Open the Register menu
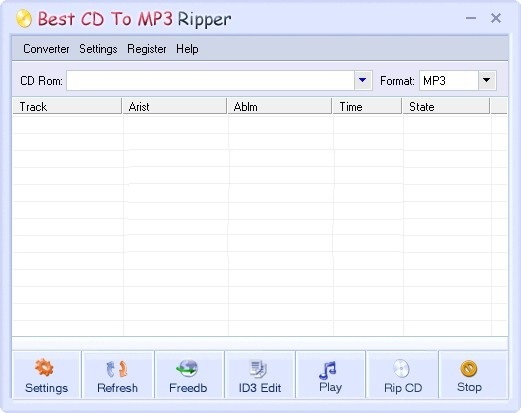This screenshot has height=413, width=521. point(147,49)
